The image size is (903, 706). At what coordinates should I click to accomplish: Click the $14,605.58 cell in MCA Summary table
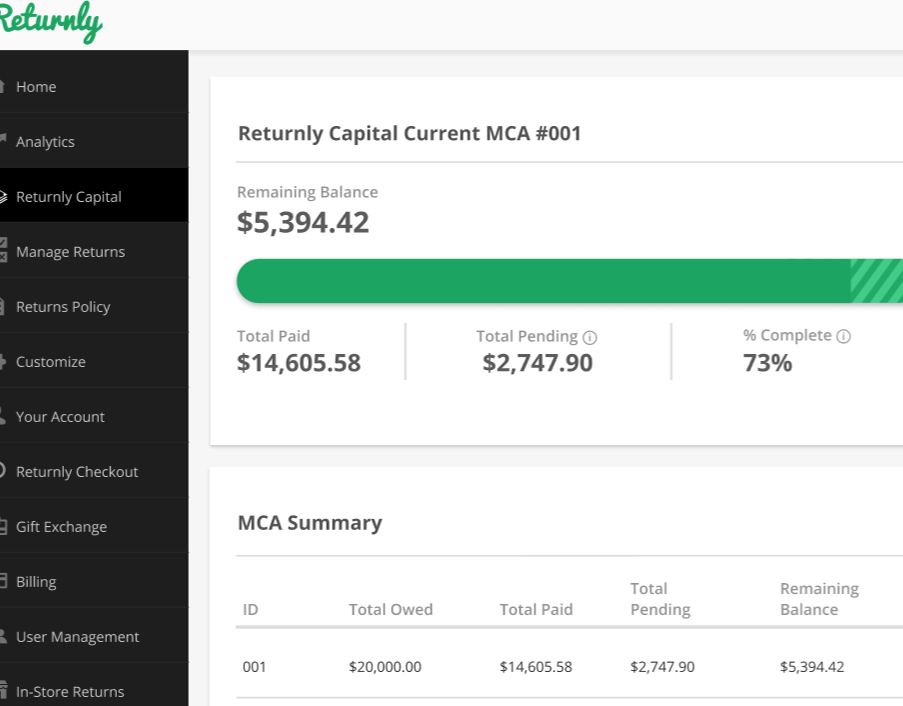[x=536, y=667]
